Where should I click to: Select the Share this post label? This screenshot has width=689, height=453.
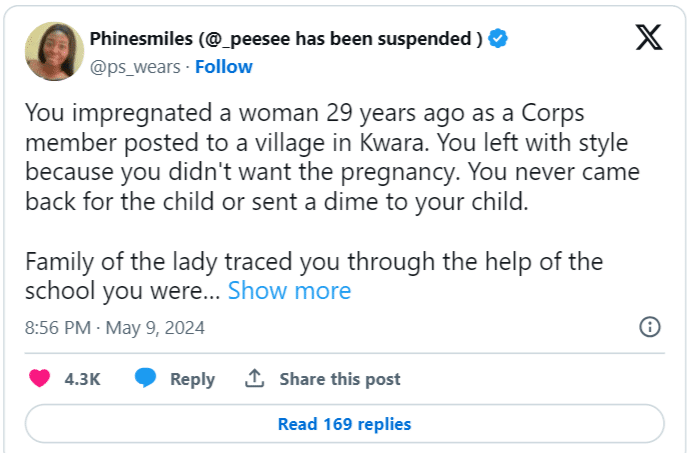coord(339,379)
